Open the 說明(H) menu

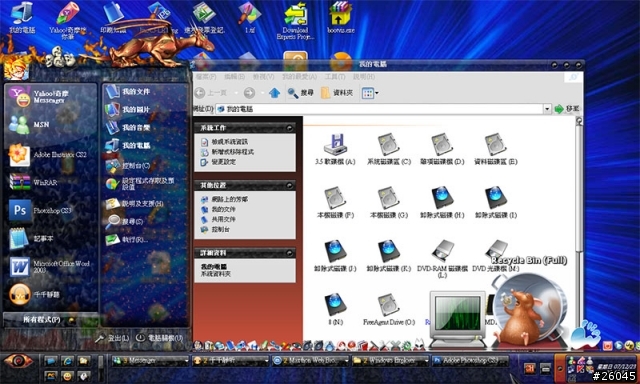(364, 77)
